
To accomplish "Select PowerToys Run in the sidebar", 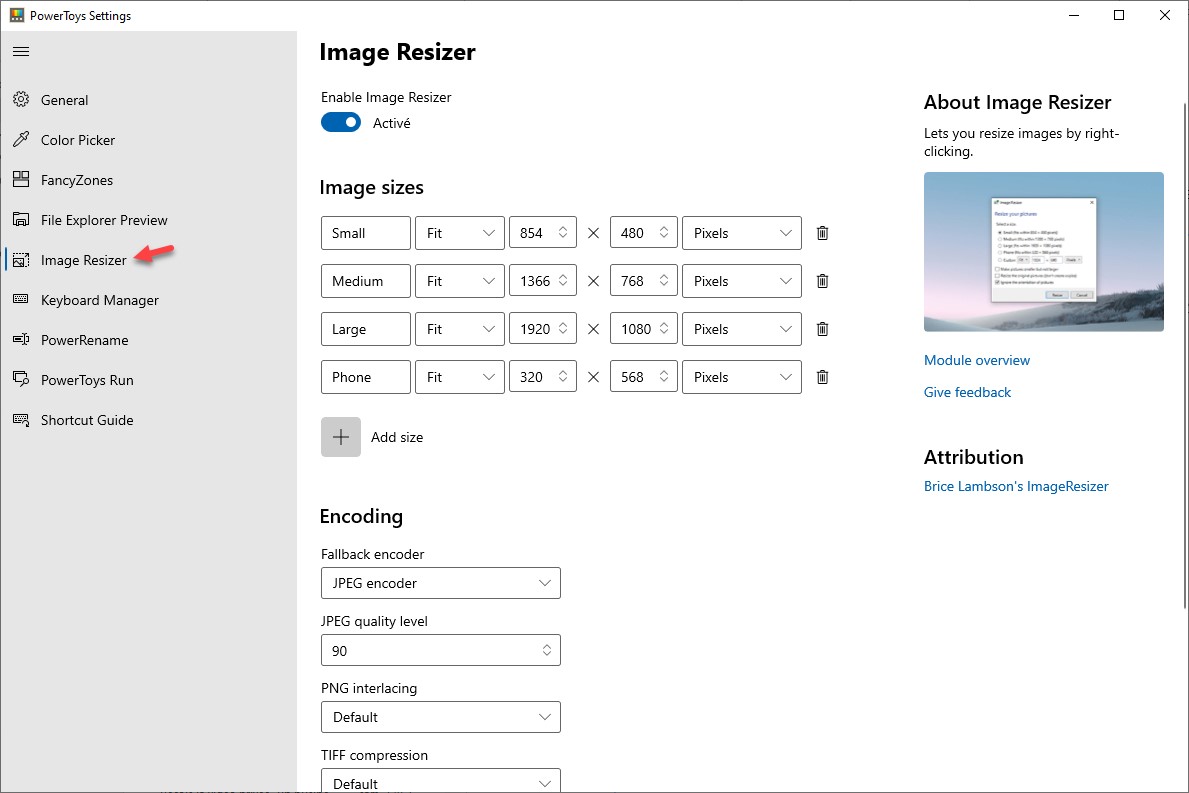I will pyautogui.click(x=86, y=380).
